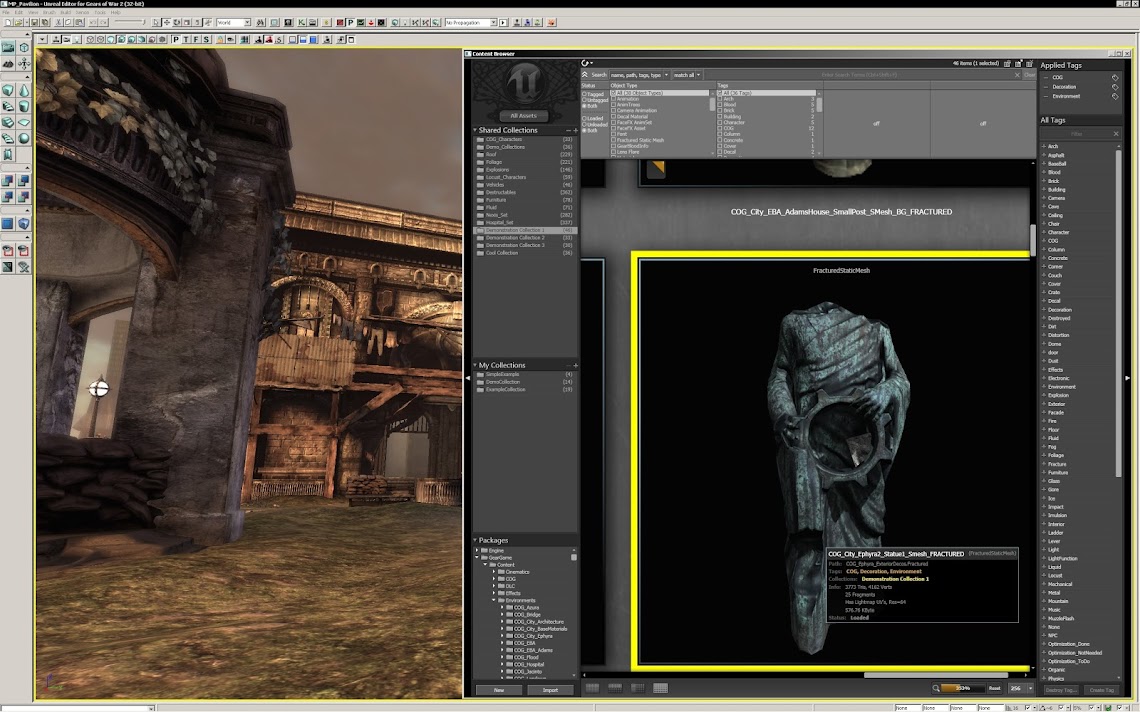Select the Untagged status radio button
The height and width of the screenshot is (712, 1140).
tap(583, 100)
